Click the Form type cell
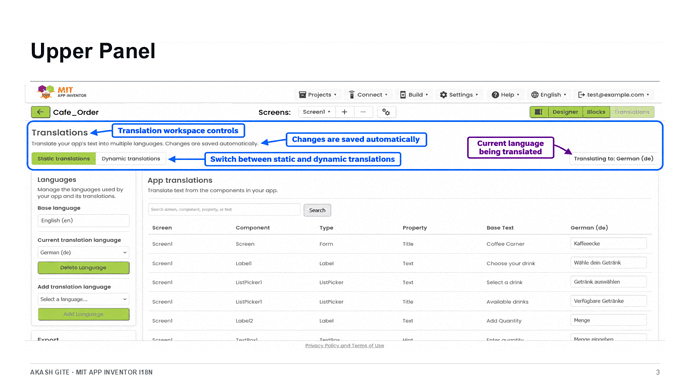Screen dimensions: 690x388 [326, 244]
